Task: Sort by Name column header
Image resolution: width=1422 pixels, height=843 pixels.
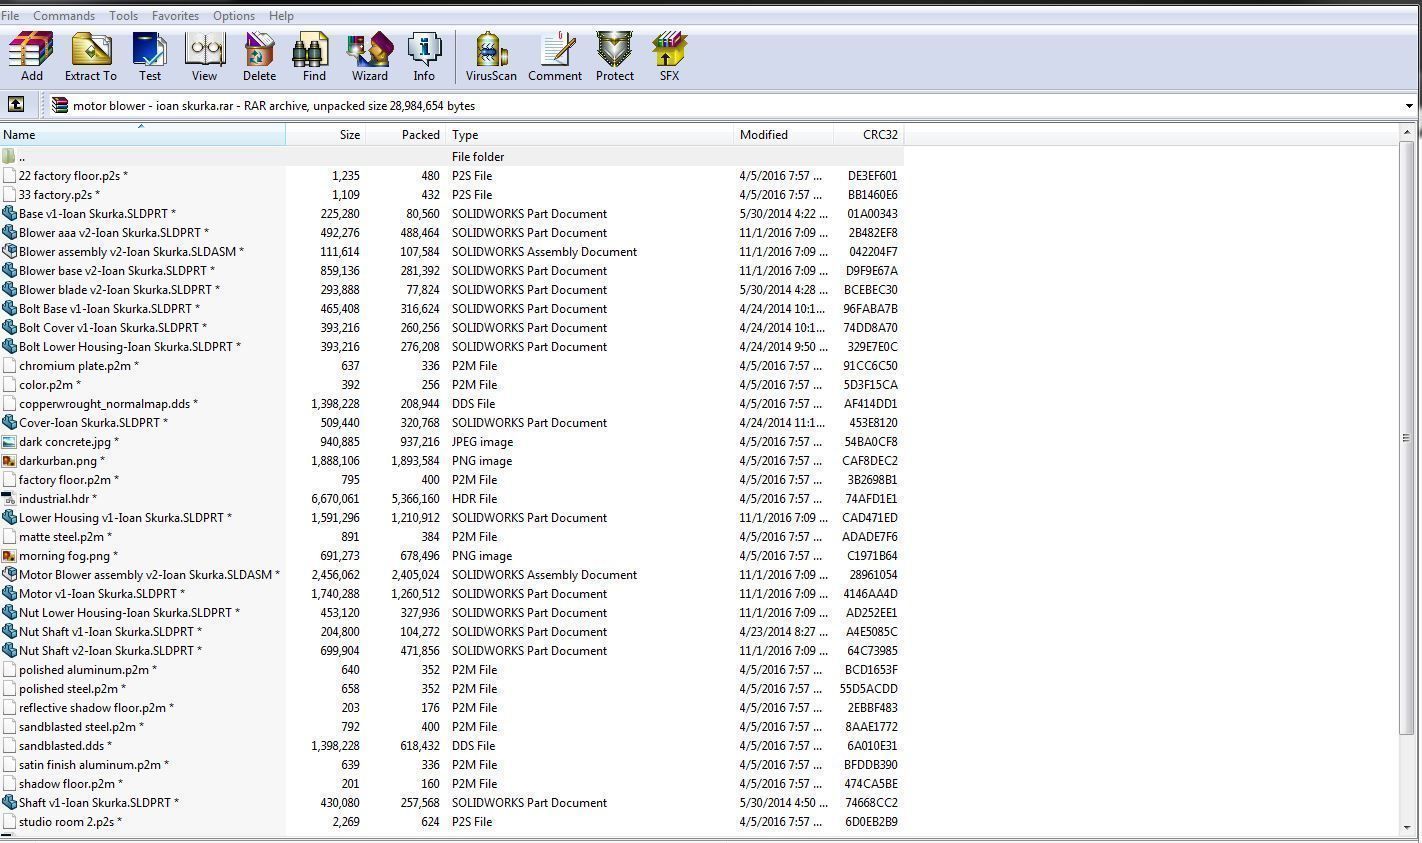Action: coord(143,134)
